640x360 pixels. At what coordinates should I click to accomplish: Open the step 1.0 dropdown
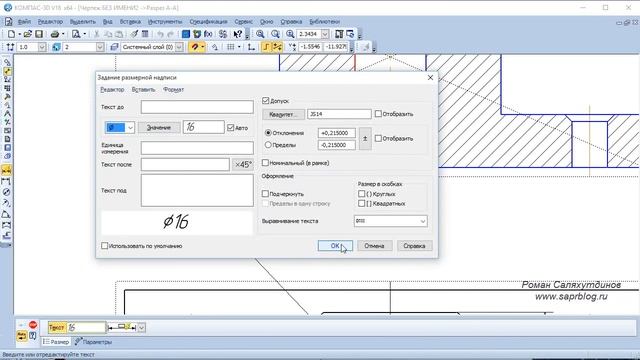(x=42, y=47)
